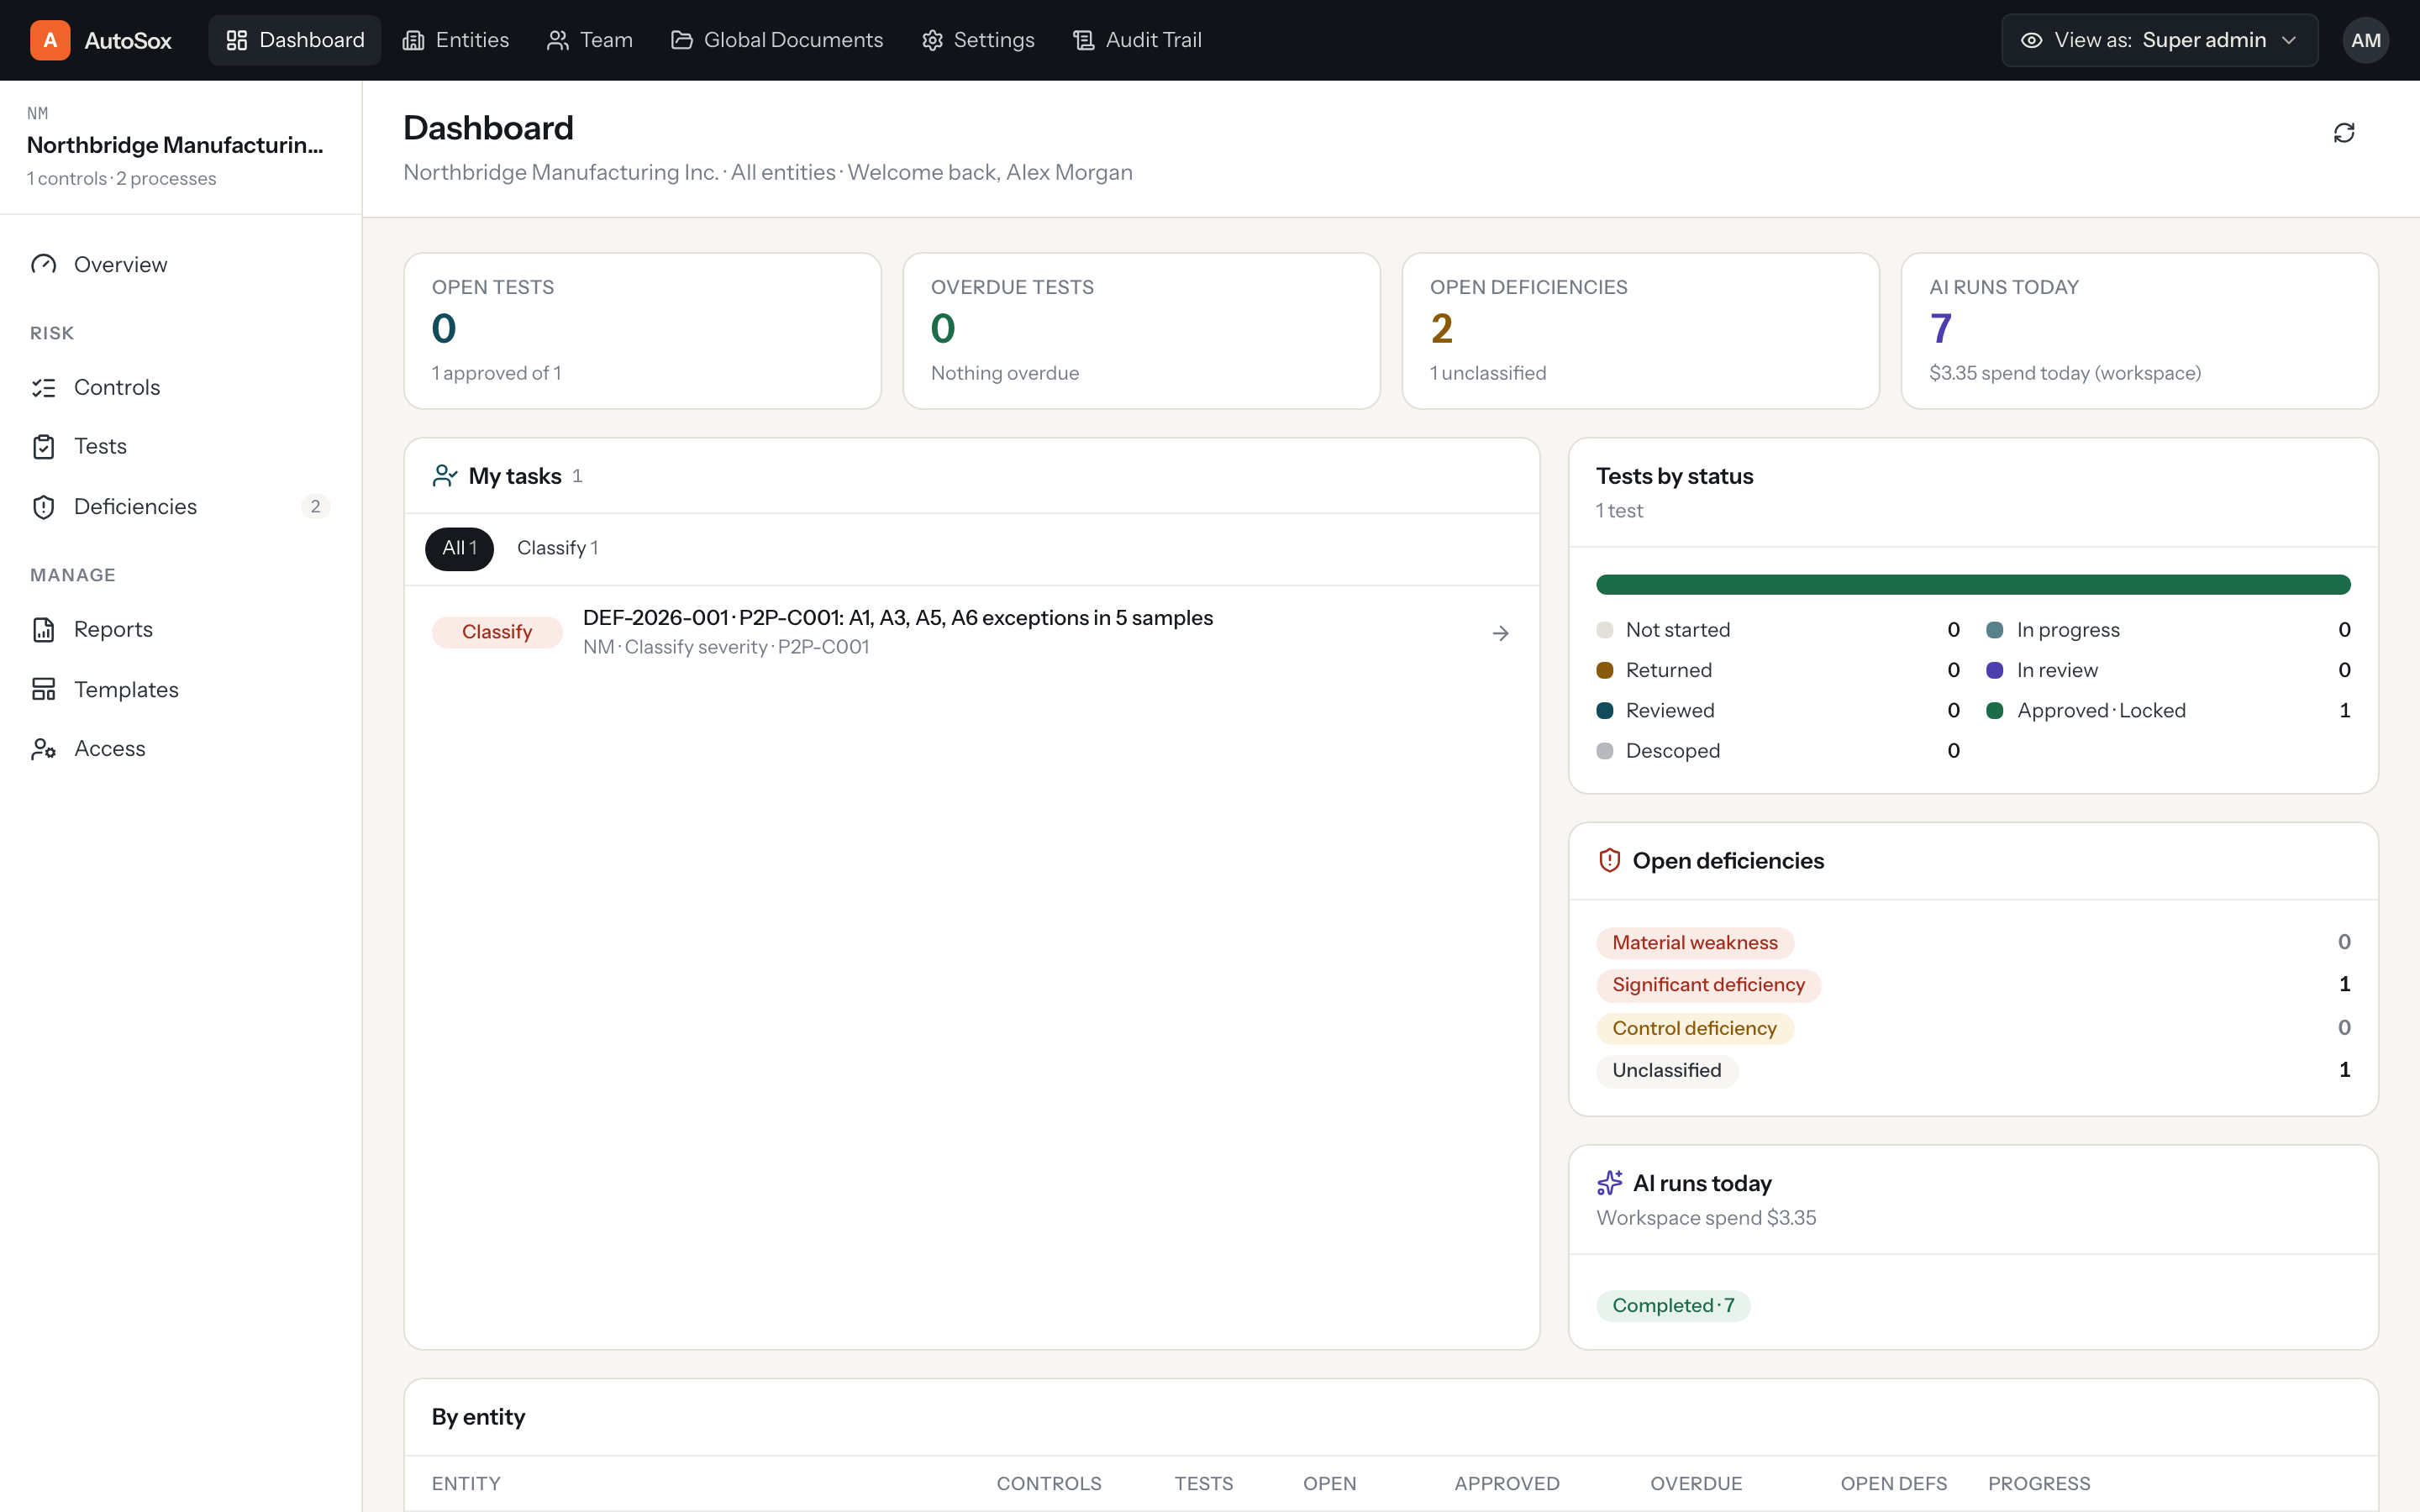Click the Workspace spend $3.35 text
The height and width of the screenshot is (1512, 2420).
tap(1706, 1218)
